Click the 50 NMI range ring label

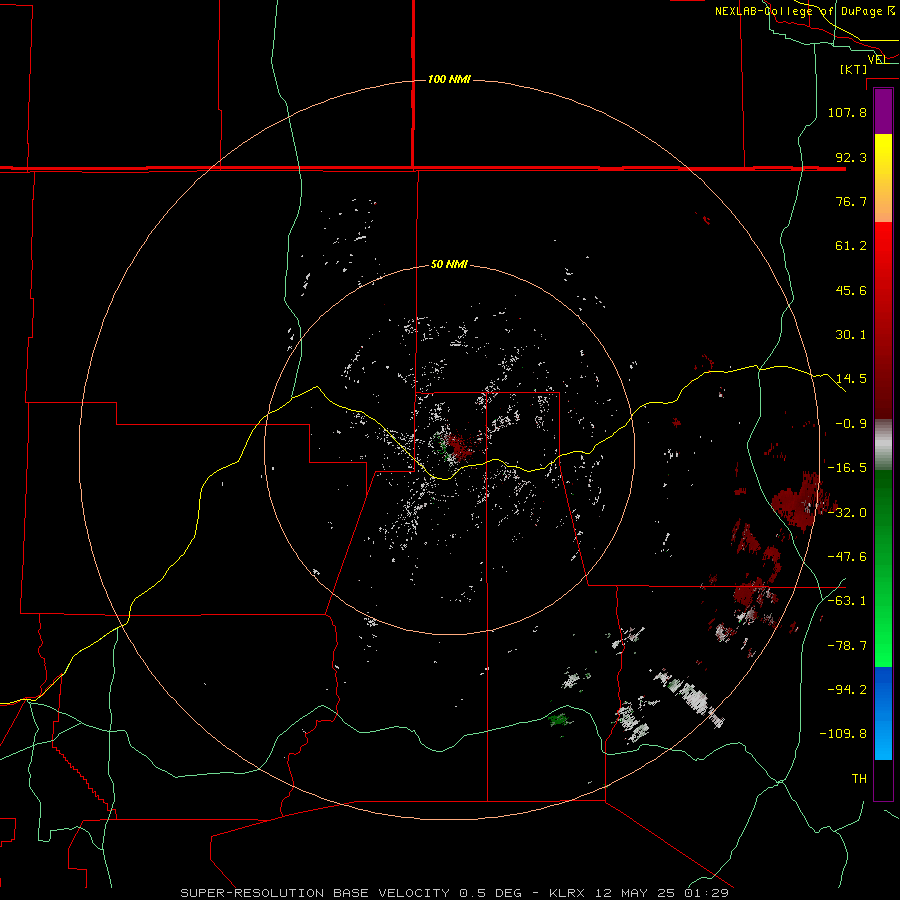click(449, 265)
